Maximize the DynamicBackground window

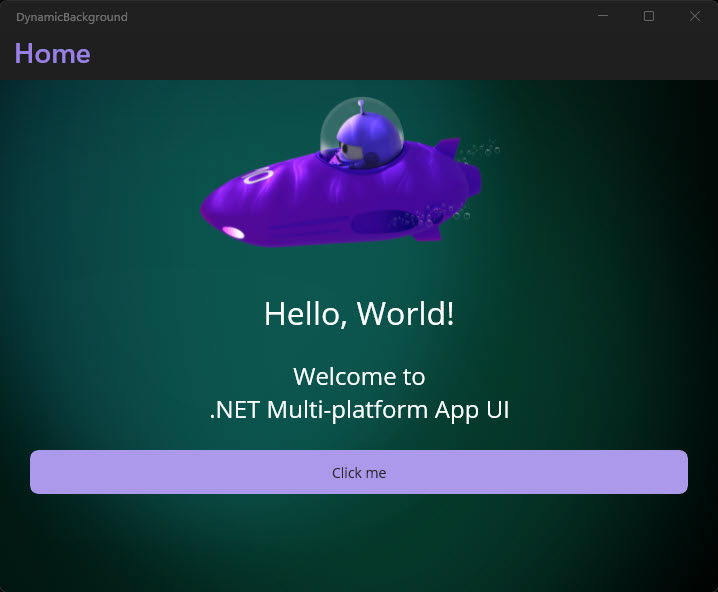[648, 16]
